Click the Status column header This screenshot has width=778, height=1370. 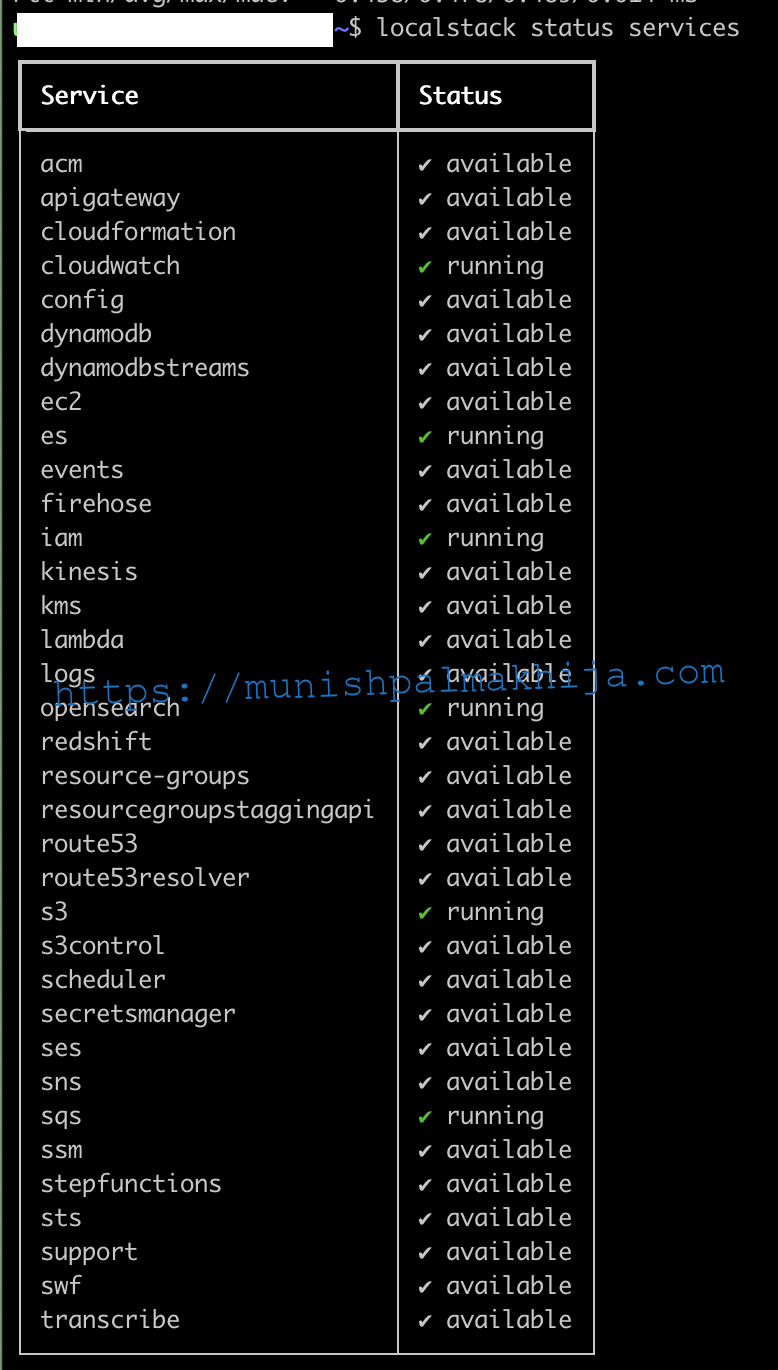pyautogui.click(x=460, y=95)
